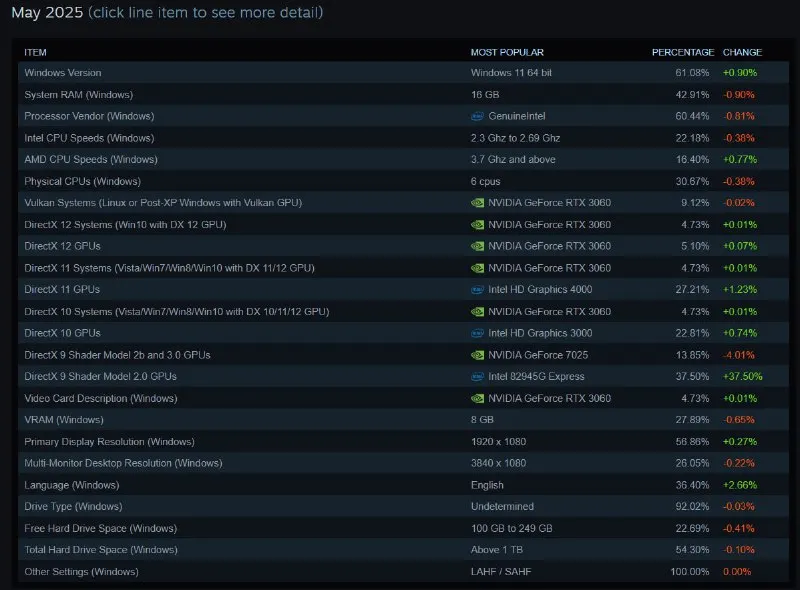
Task: Click the '8 GB' VRAM value
Action: click(482, 420)
